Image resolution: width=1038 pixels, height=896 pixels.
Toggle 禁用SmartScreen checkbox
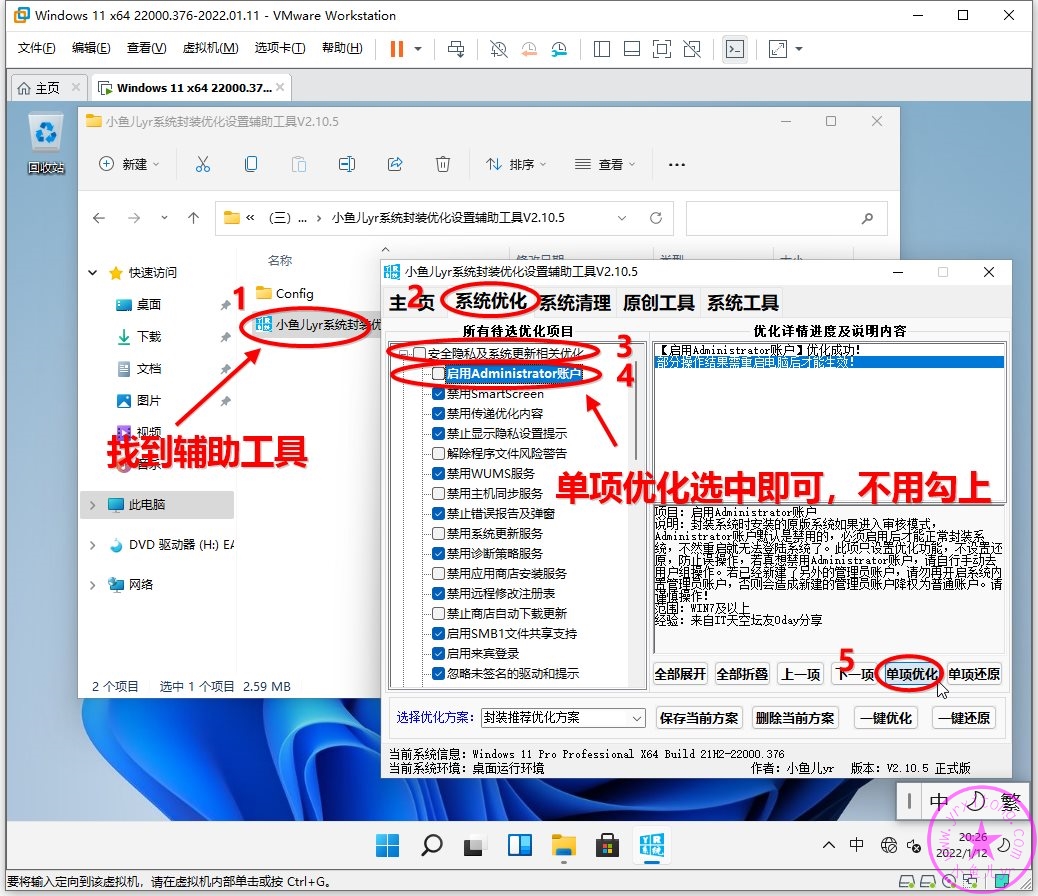point(438,393)
